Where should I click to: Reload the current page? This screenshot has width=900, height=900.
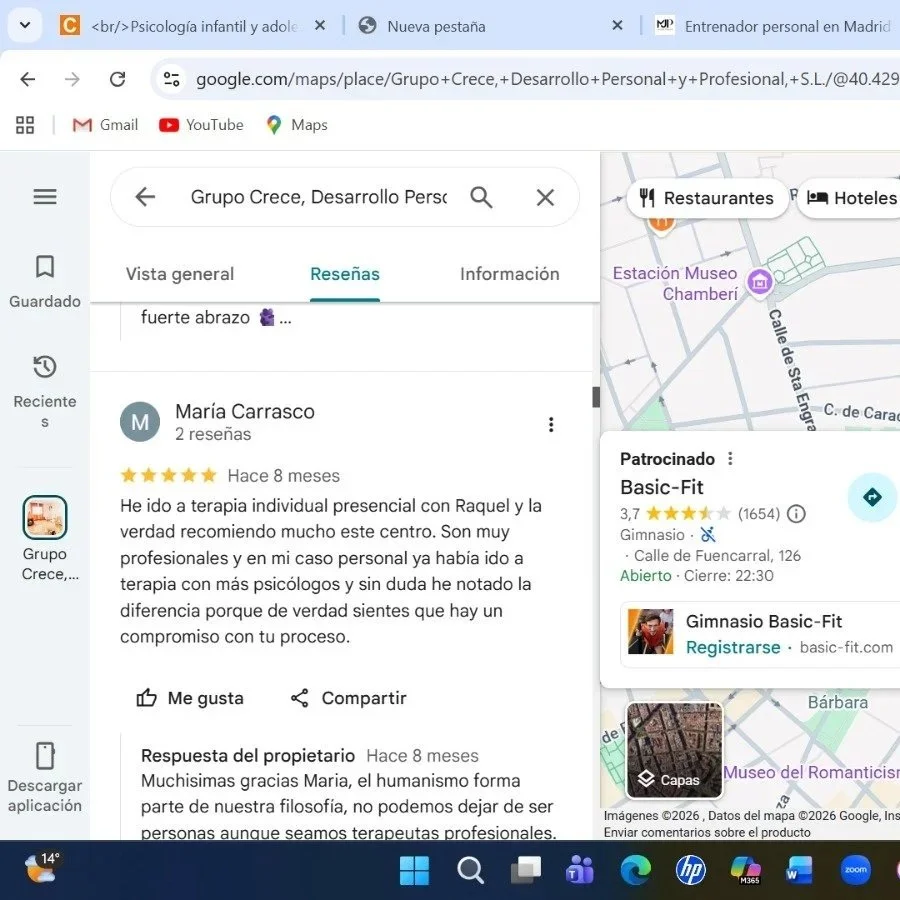point(118,79)
